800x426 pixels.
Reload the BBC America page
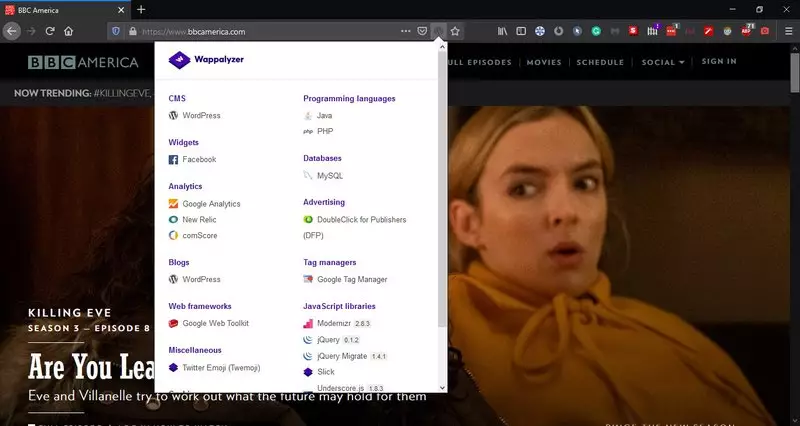pyautogui.click(x=49, y=31)
